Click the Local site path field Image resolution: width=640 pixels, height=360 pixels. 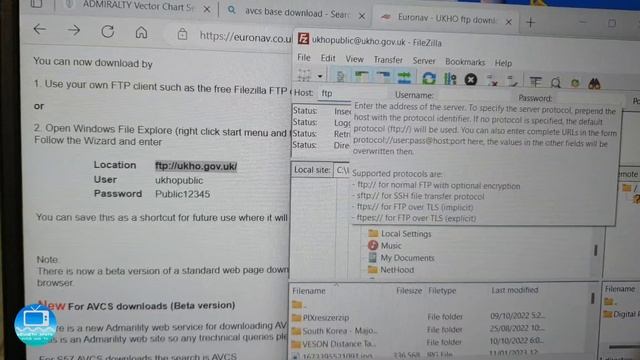pos(342,170)
